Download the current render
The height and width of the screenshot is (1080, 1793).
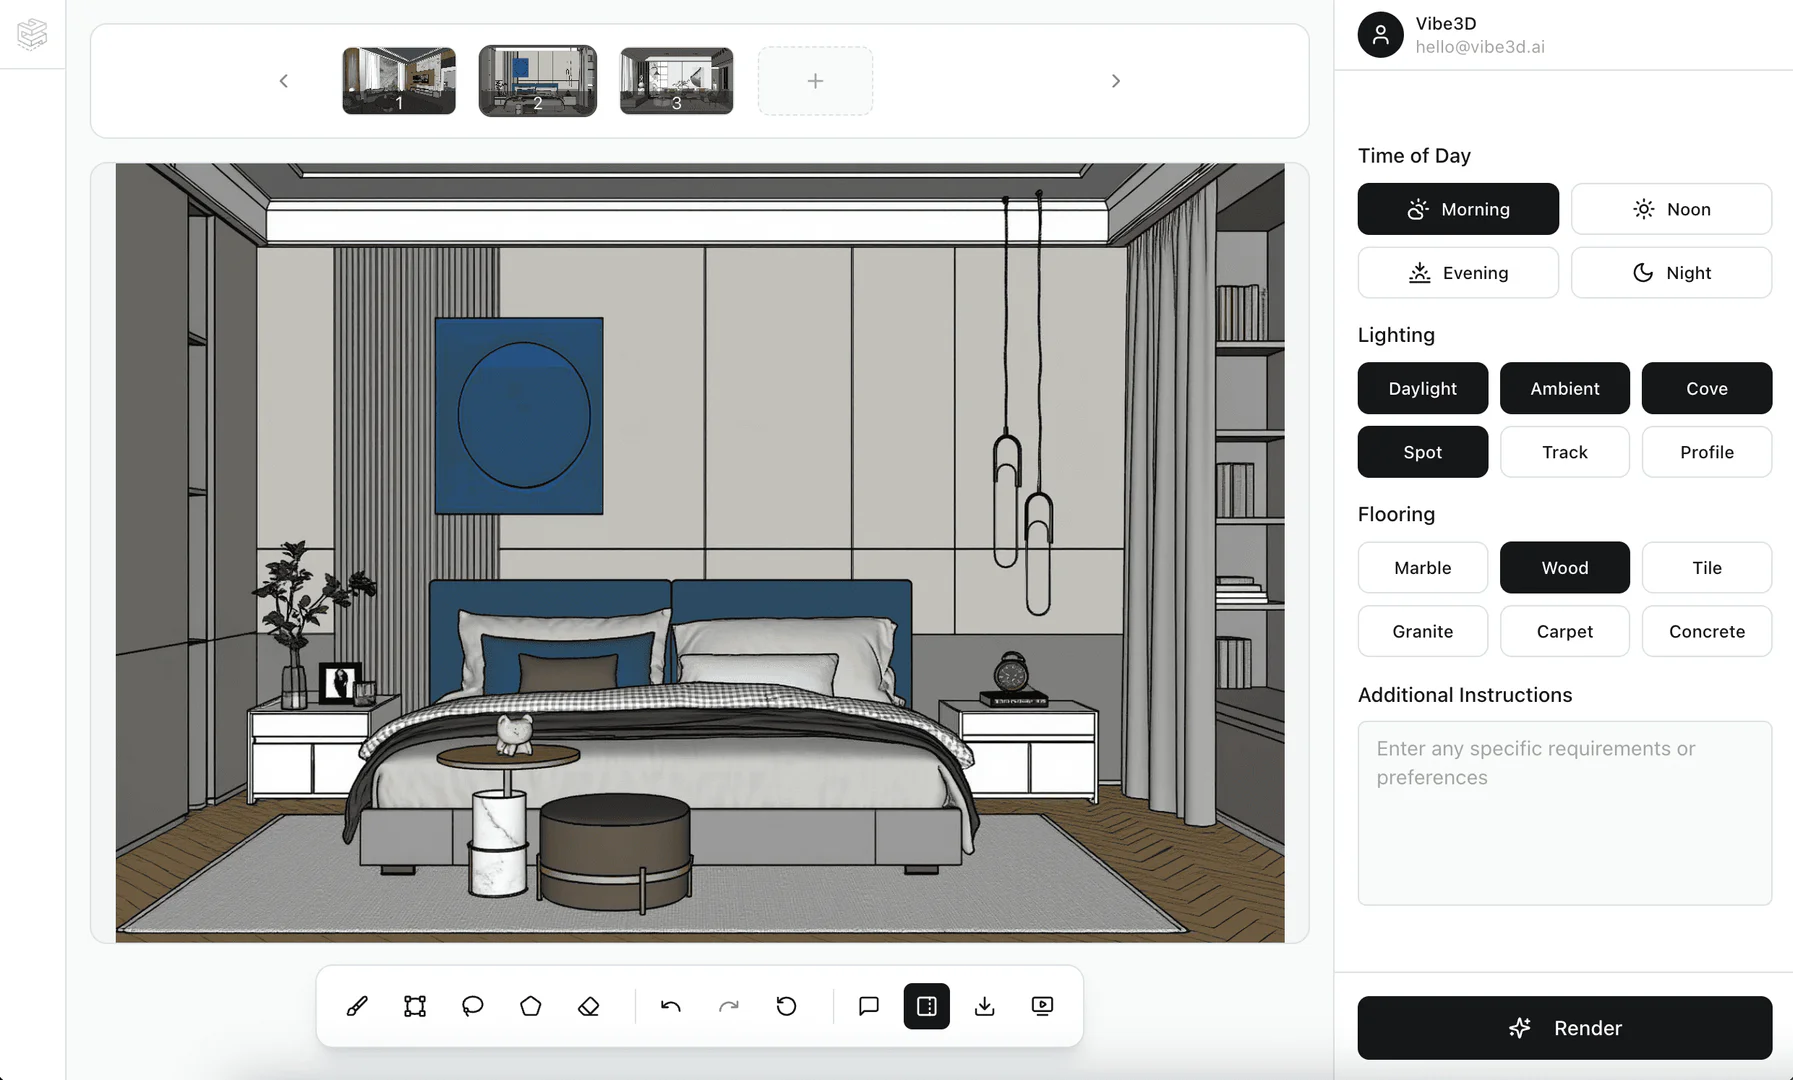(985, 1006)
